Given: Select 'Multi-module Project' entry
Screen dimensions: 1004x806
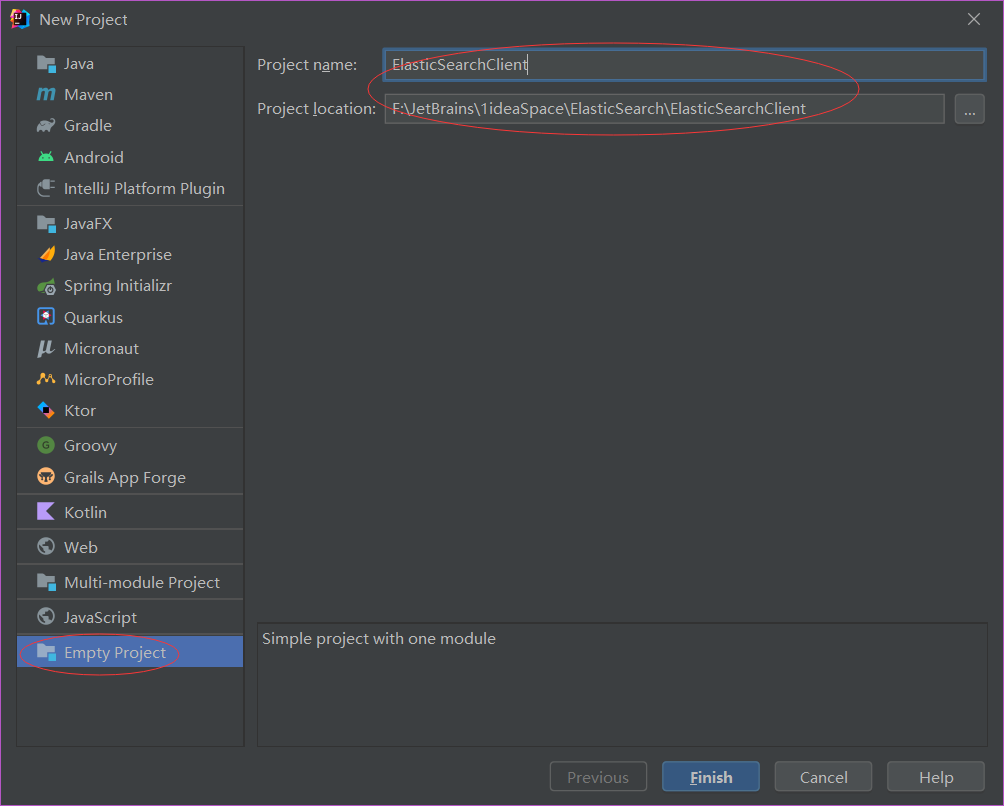Looking at the screenshot, I should [x=142, y=583].
